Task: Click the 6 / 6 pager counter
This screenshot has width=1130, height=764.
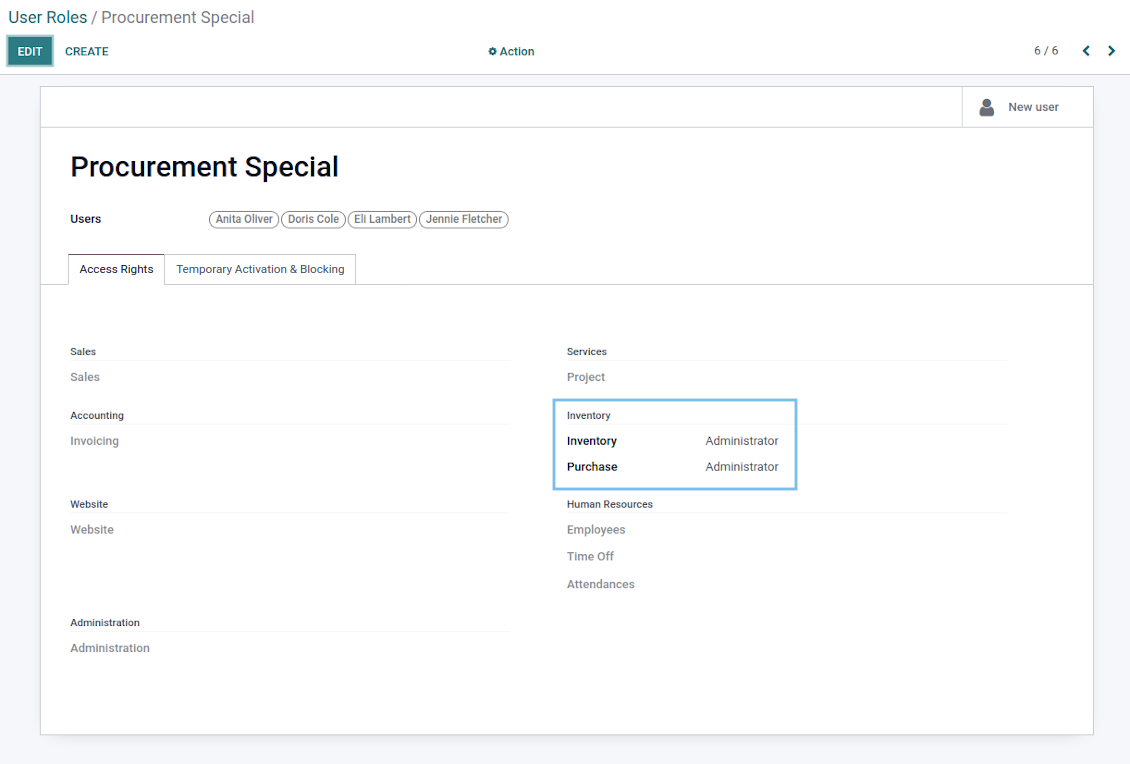Action: coord(1046,51)
